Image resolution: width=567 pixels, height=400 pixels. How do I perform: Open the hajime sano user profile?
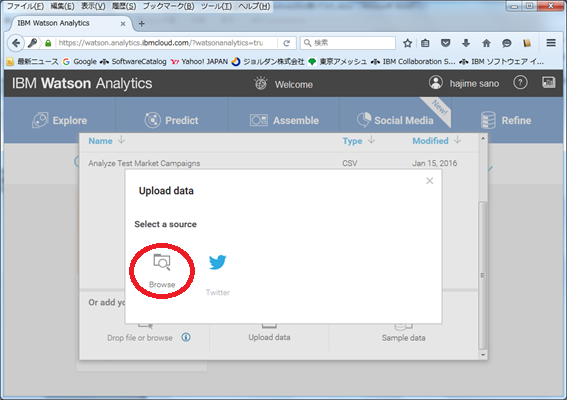point(464,83)
